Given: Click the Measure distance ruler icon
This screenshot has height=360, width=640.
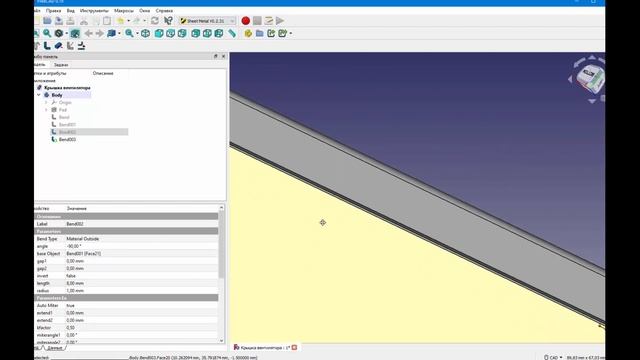Looking at the screenshot, I should point(232,33).
